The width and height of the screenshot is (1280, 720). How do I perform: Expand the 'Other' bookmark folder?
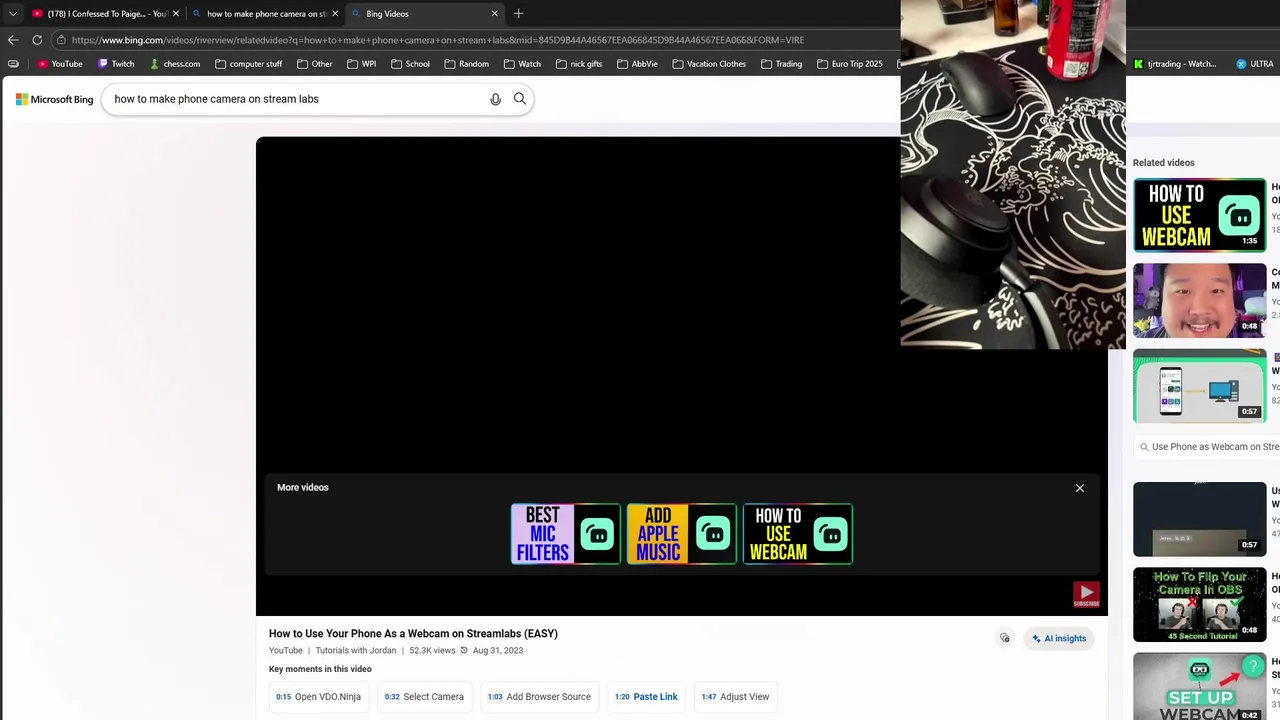314,64
